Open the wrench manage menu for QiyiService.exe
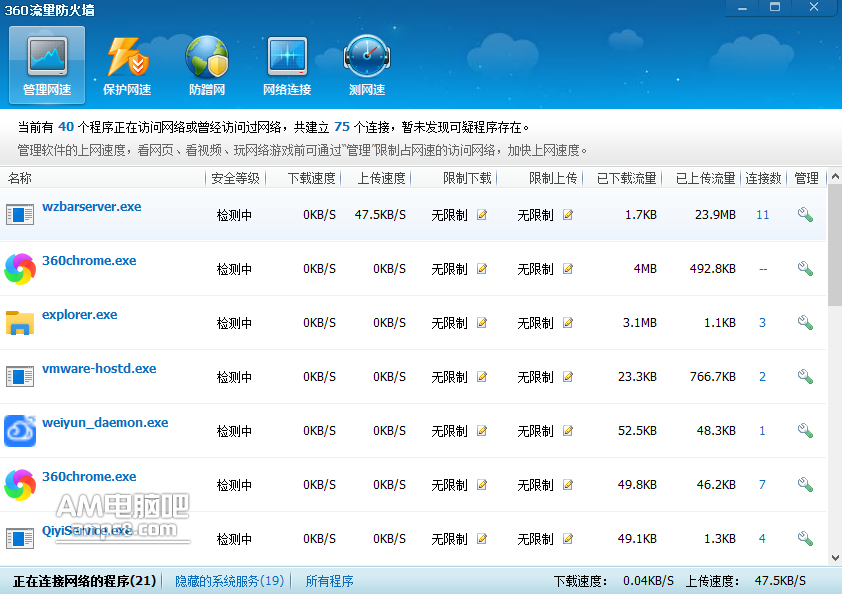This screenshot has height=594, width=842. coord(805,539)
